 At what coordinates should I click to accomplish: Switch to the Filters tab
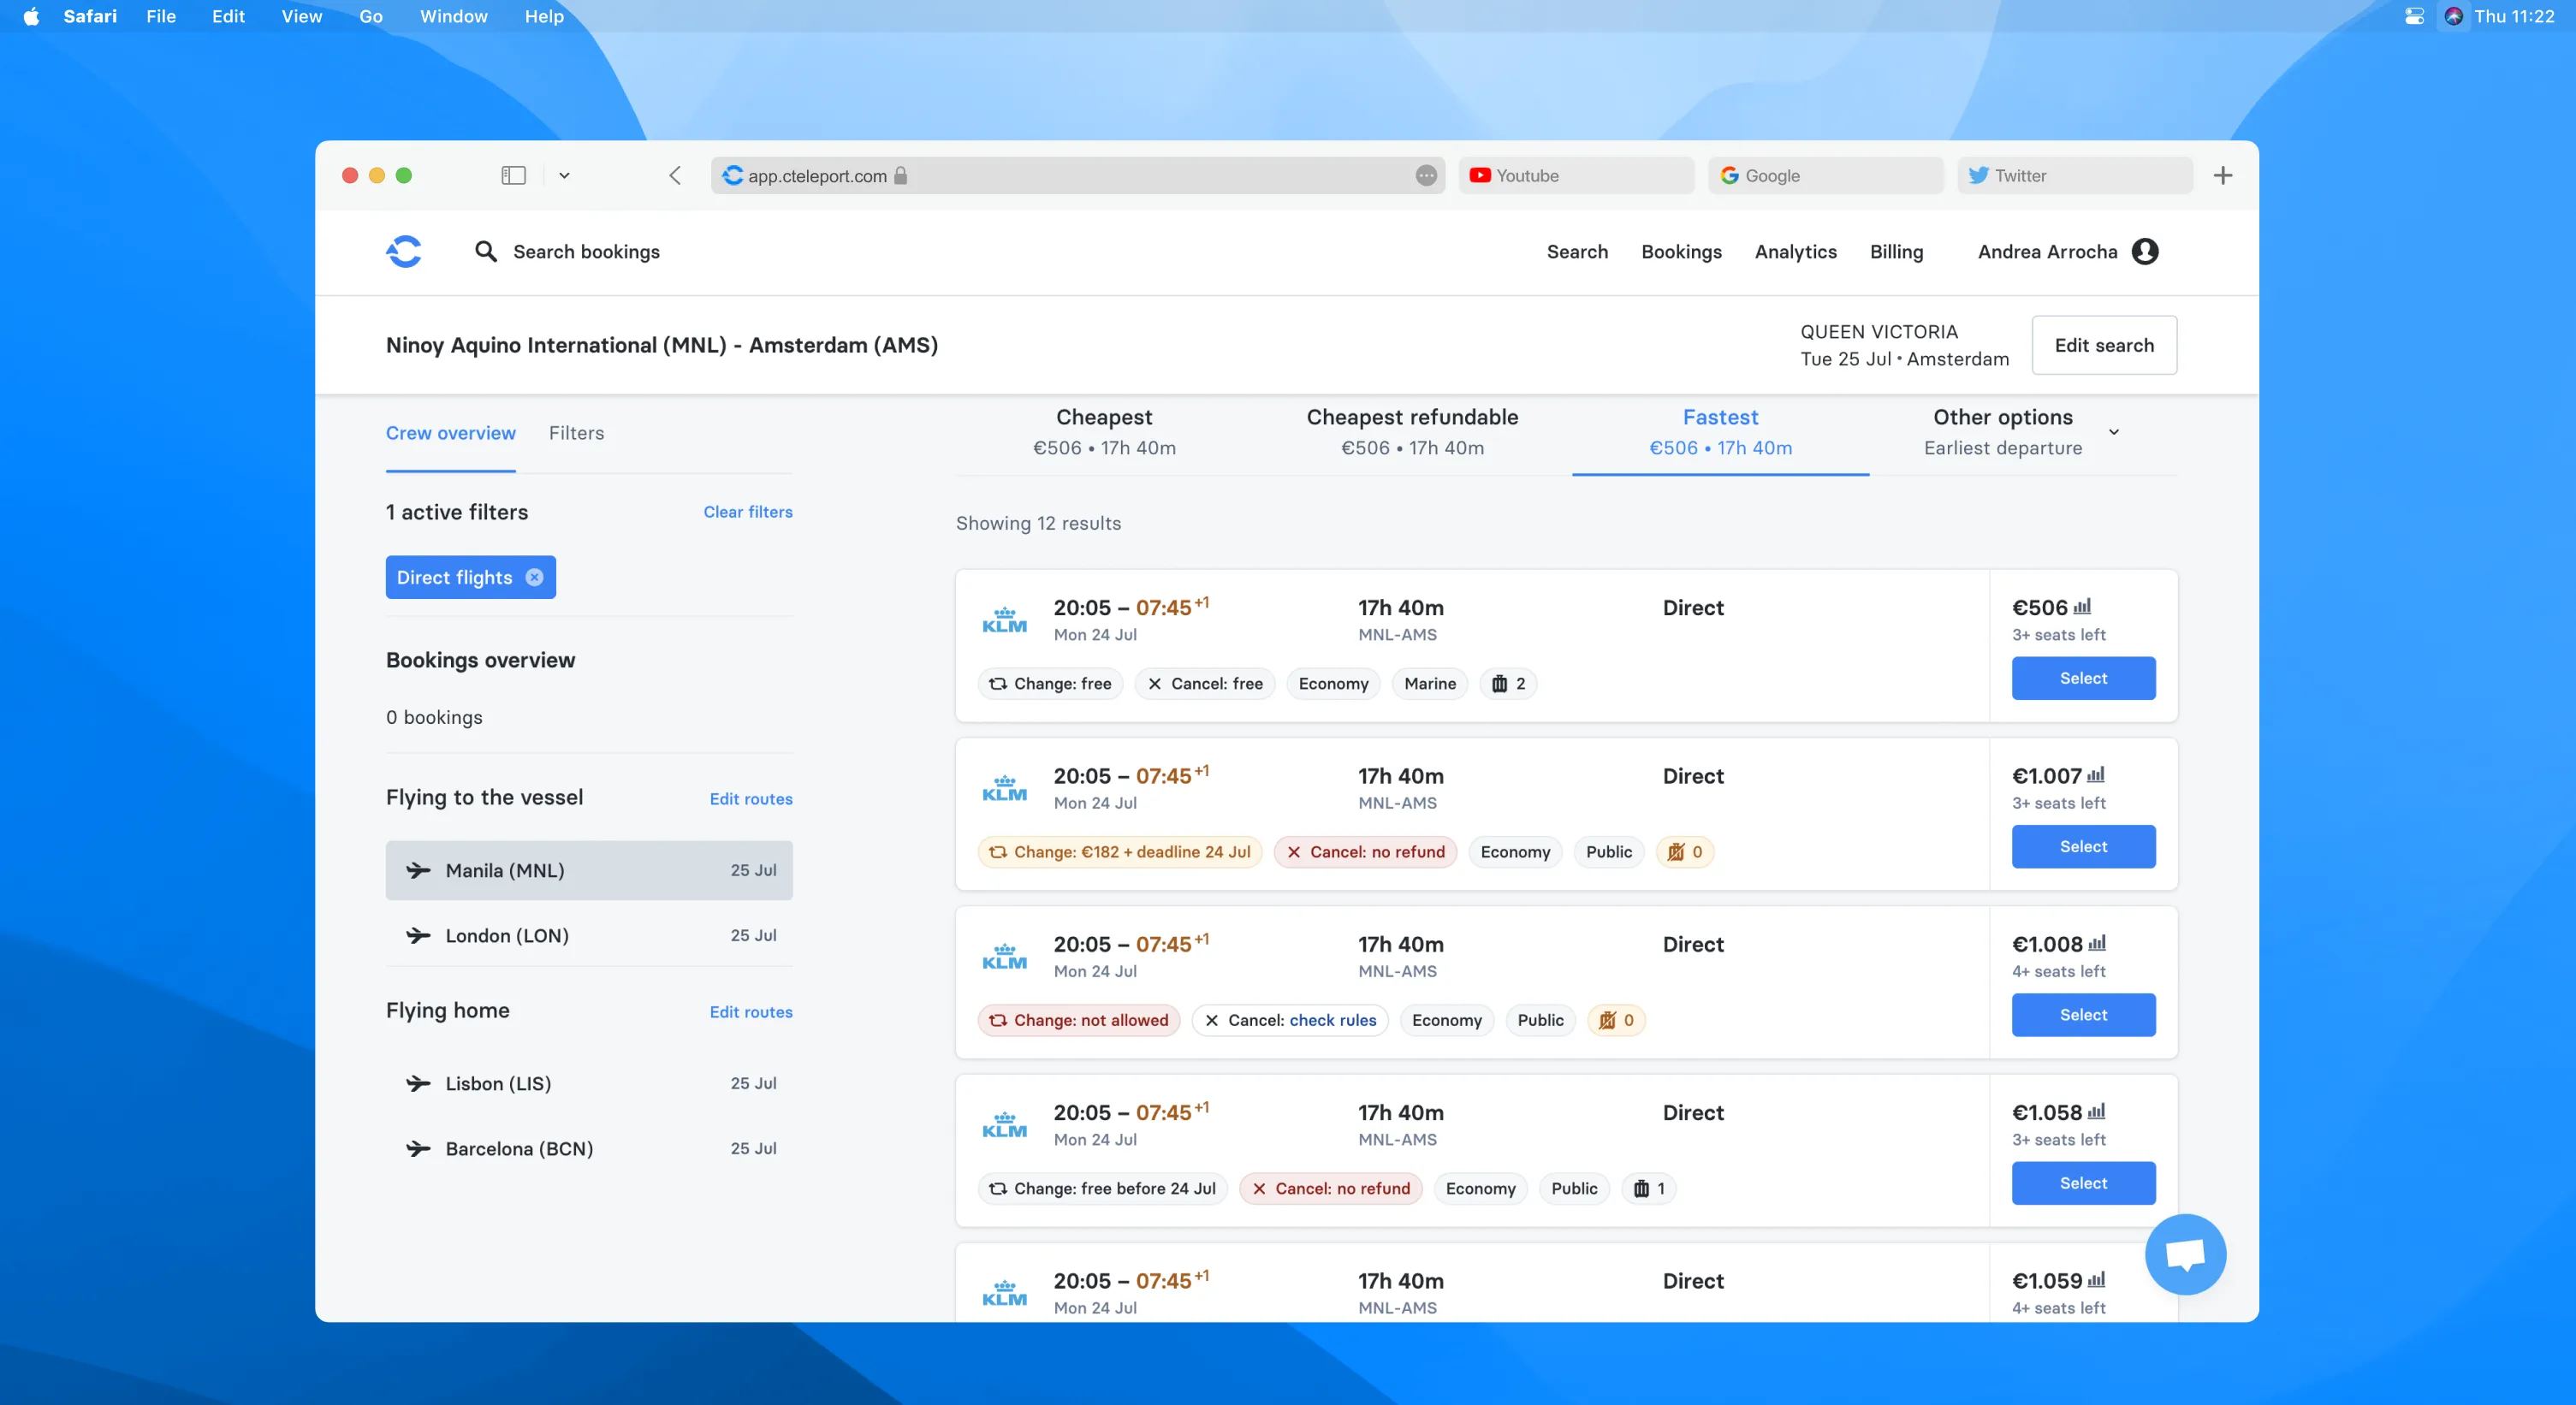click(576, 433)
